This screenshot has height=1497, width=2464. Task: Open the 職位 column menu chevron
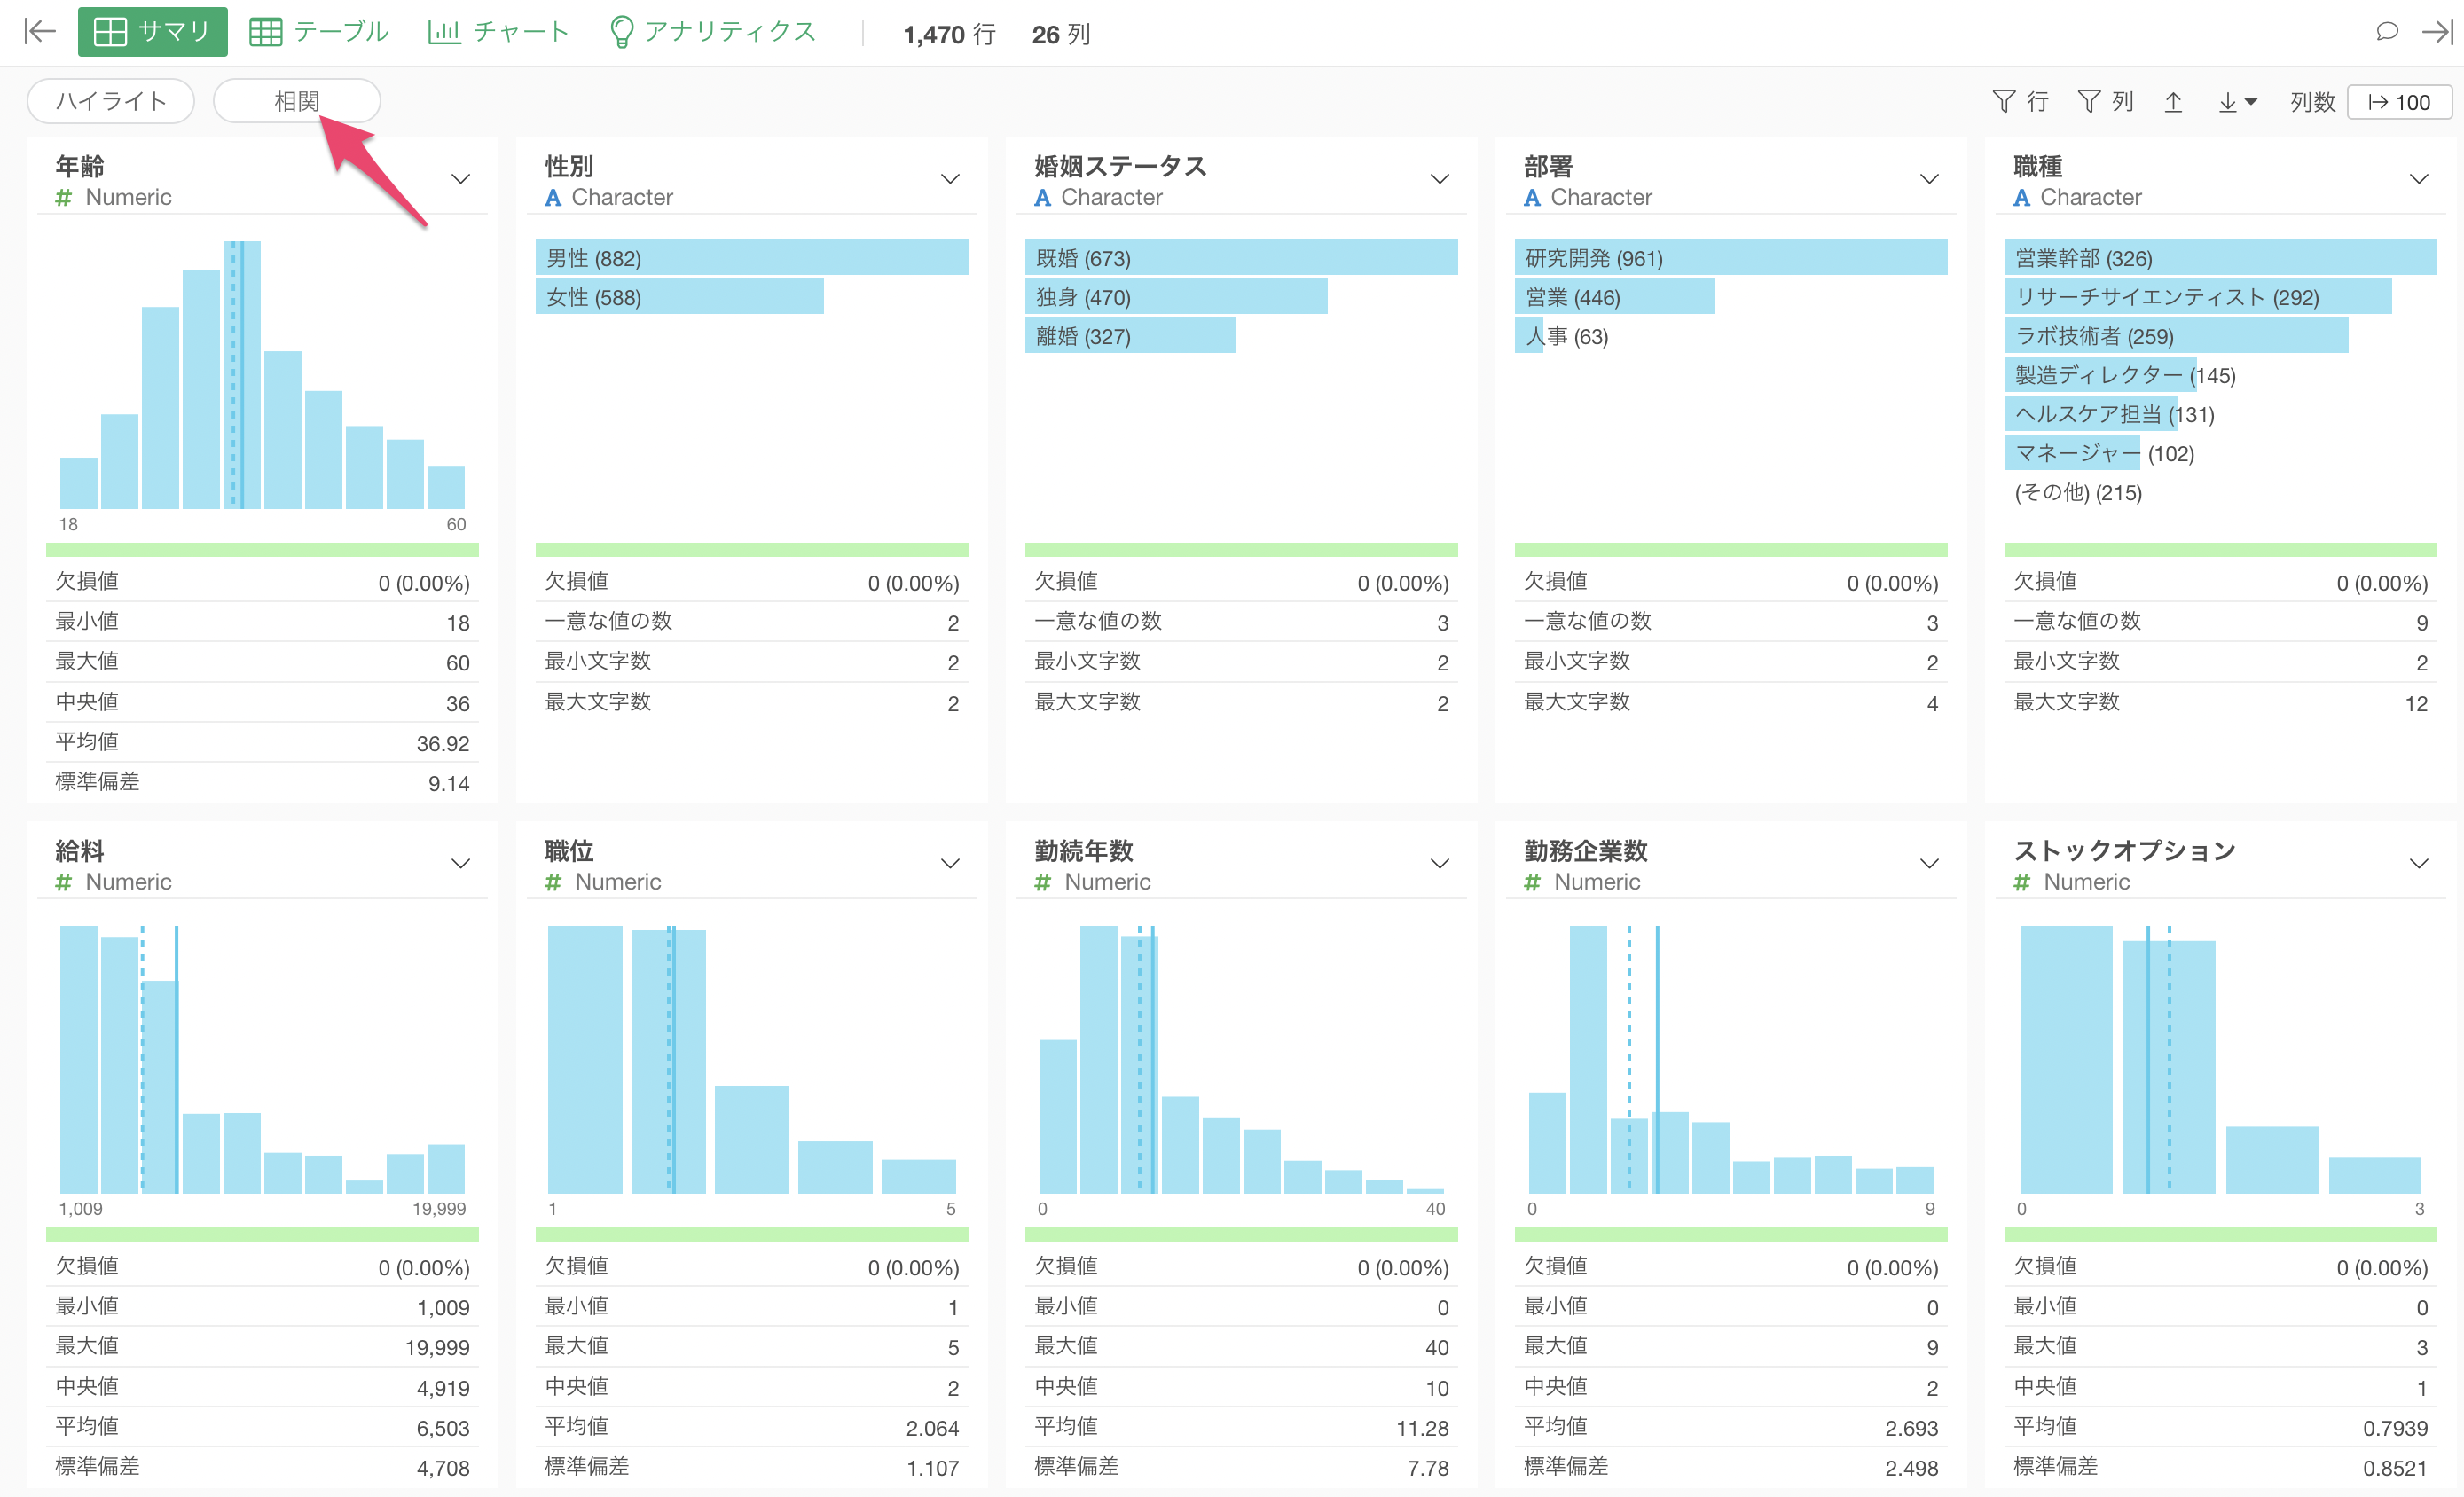pos(950,863)
